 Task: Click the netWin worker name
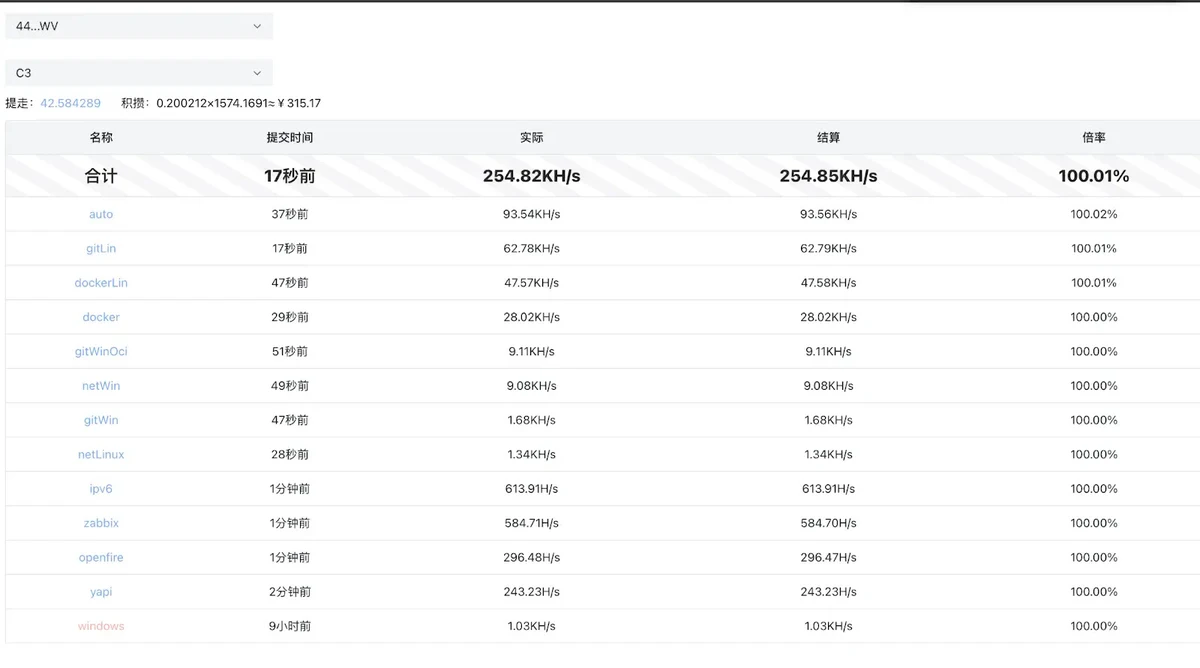[x=101, y=386]
